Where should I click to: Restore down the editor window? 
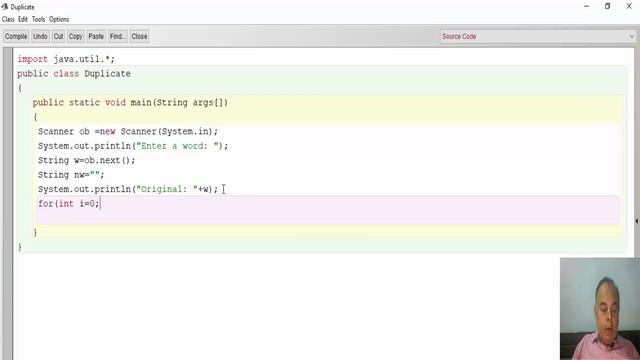(608, 6)
